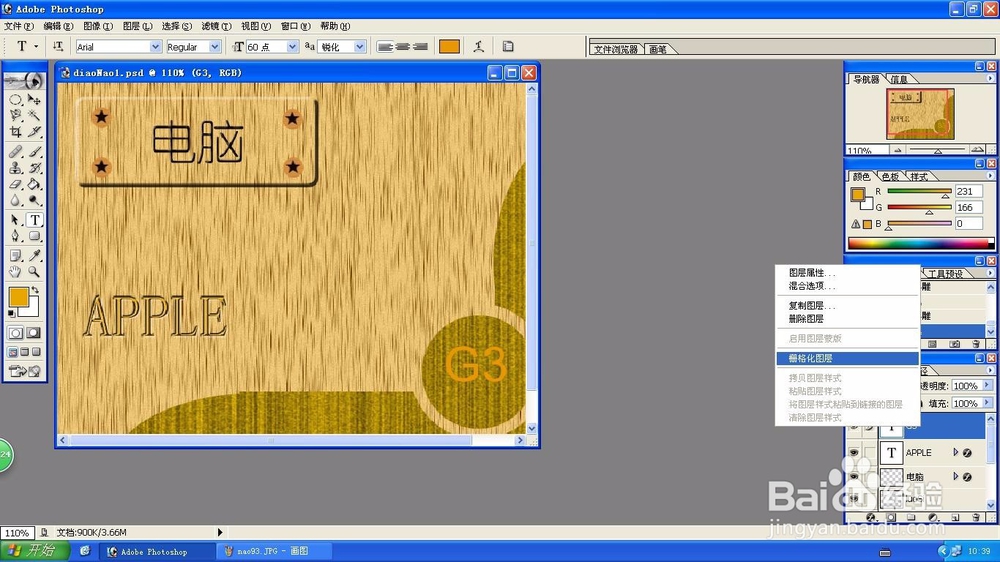Image resolution: width=1000 pixels, height=562 pixels.
Task: Open the Arial font family dropdown
Action: click(155, 47)
